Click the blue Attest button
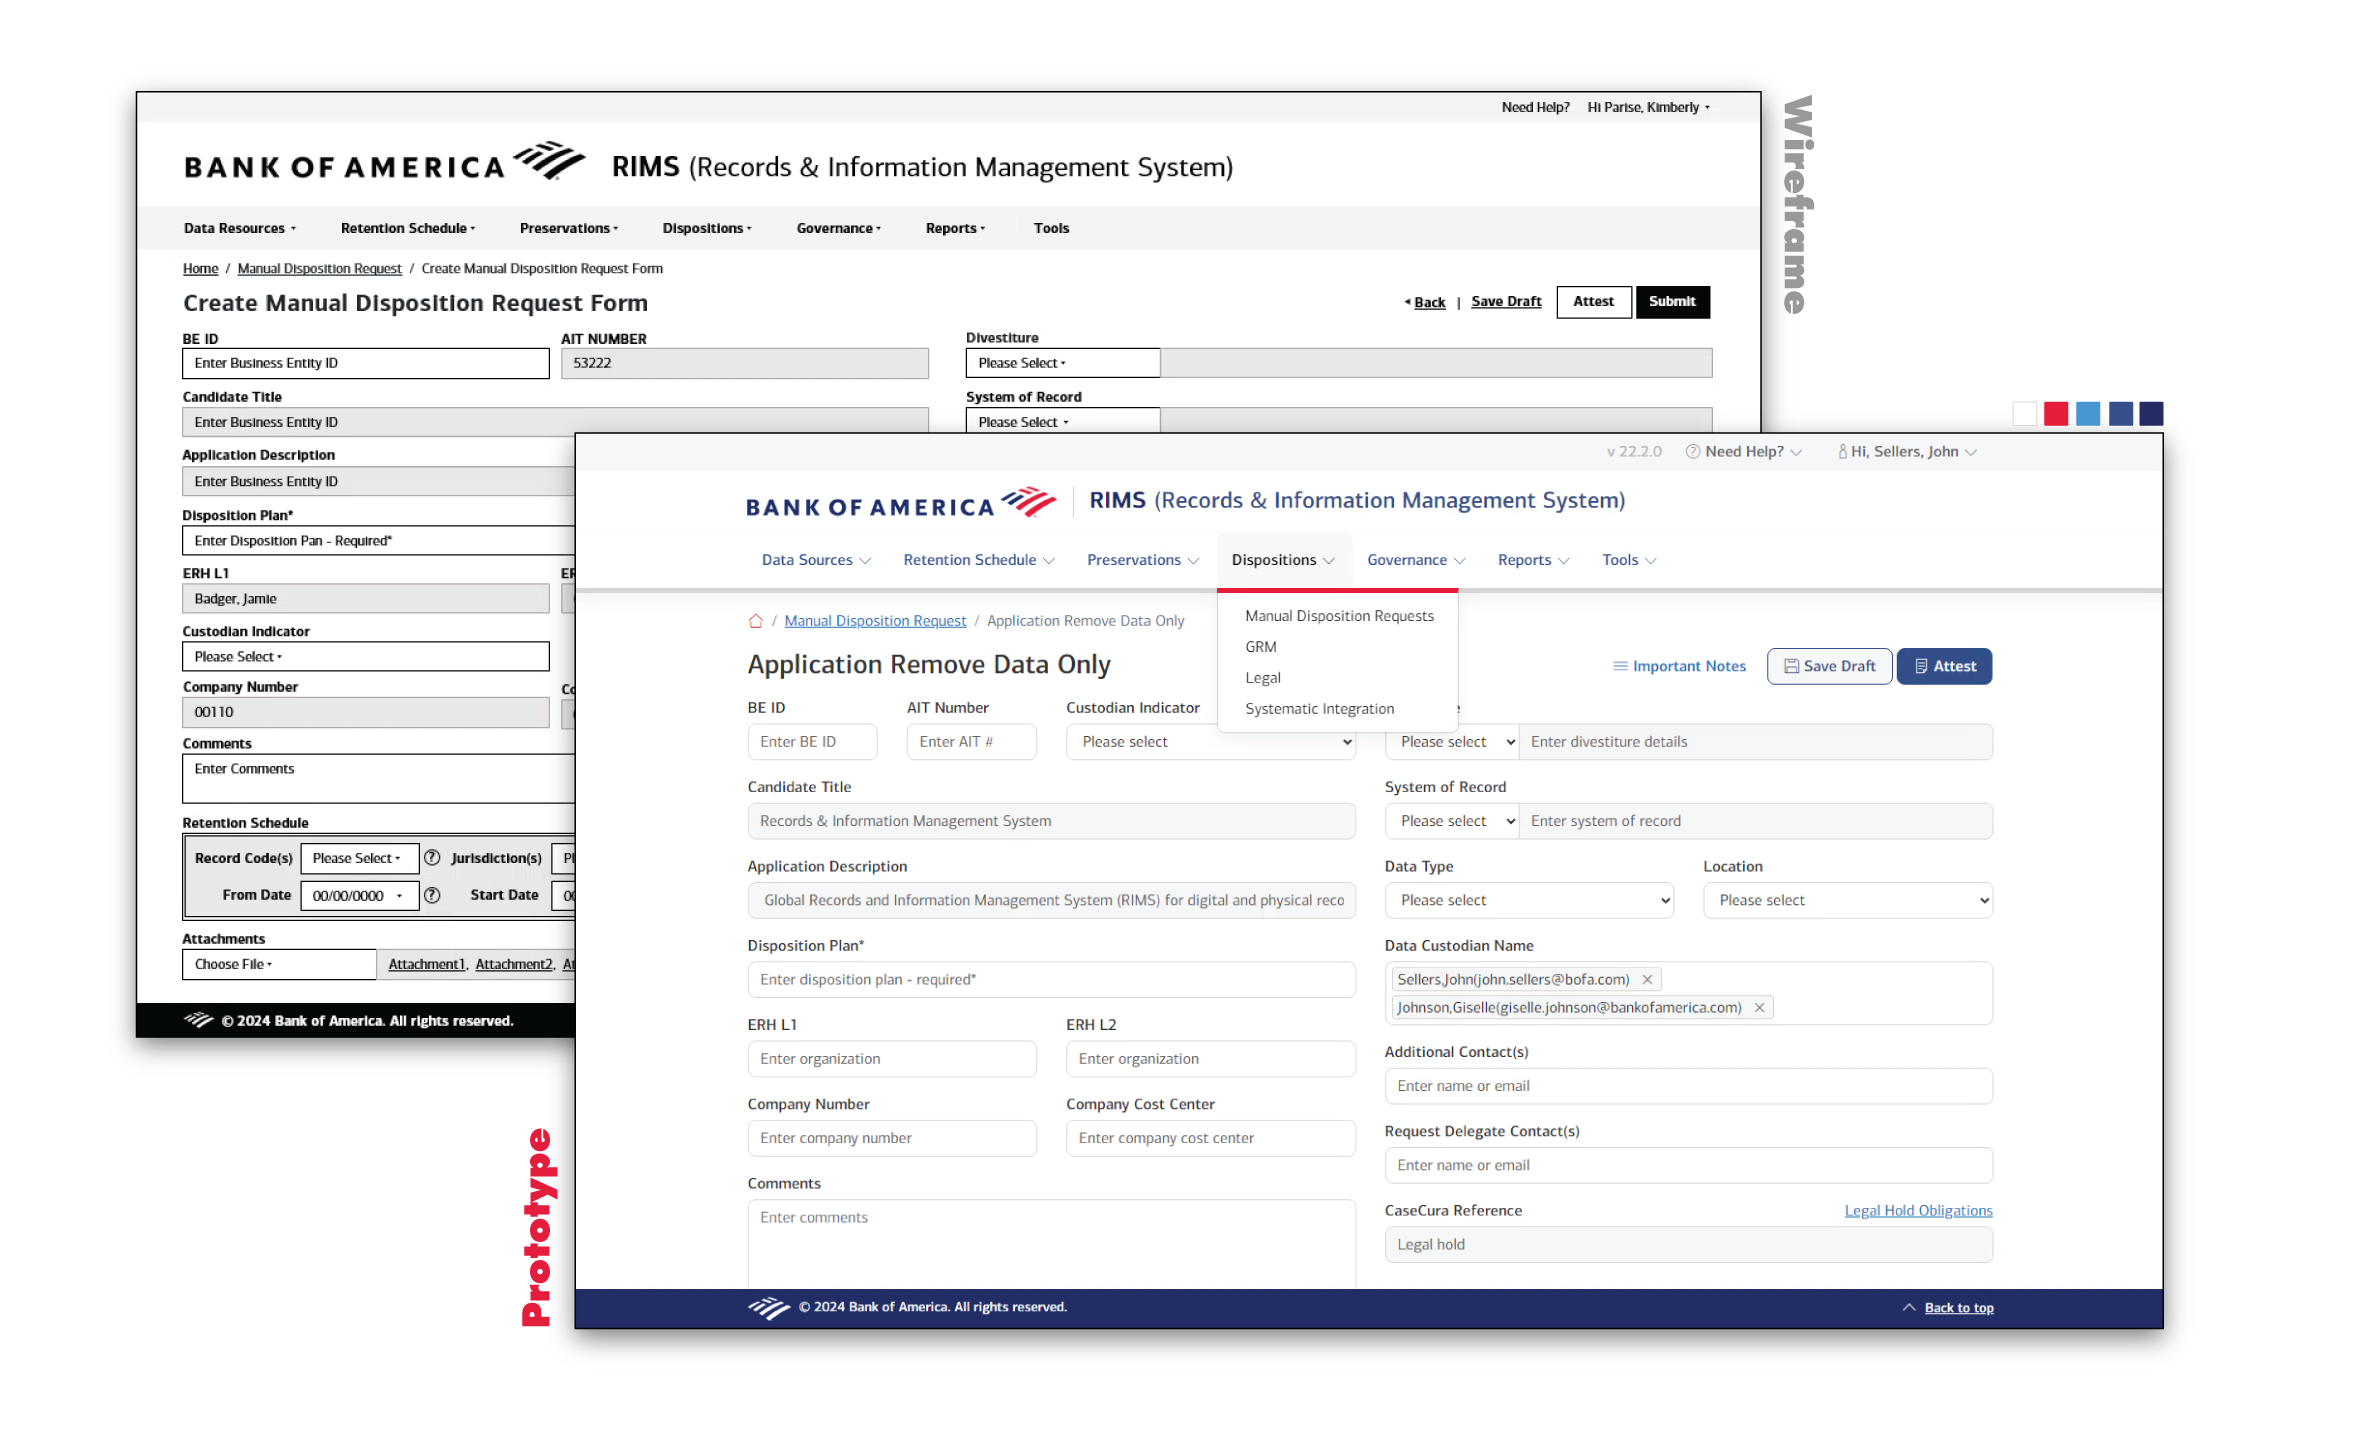The width and height of the screenshot is (2376, 1440). pyautogui.click(x=1943, y=666)
